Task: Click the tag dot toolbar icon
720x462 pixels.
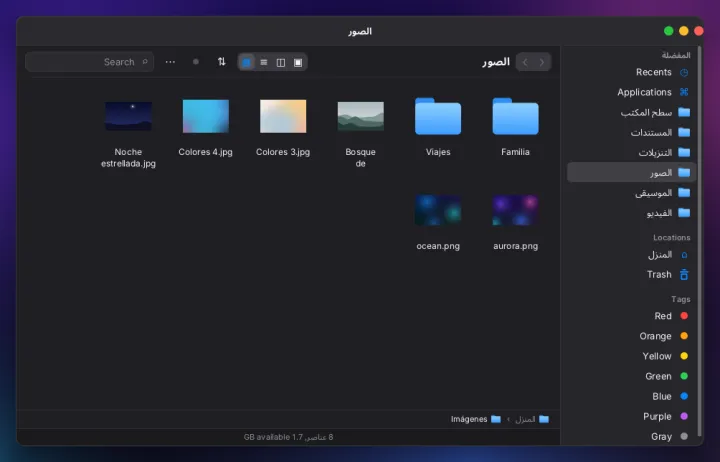Action: (196, 62)
